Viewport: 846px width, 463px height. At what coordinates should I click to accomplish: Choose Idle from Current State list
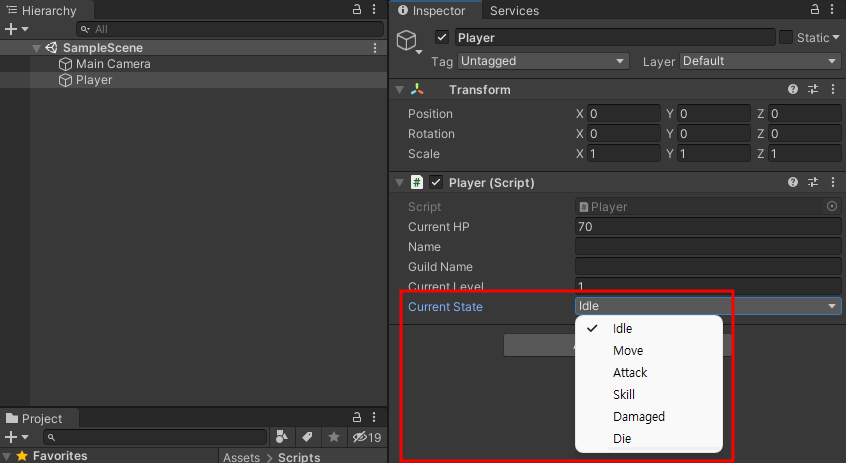click(x=649, y=328)
